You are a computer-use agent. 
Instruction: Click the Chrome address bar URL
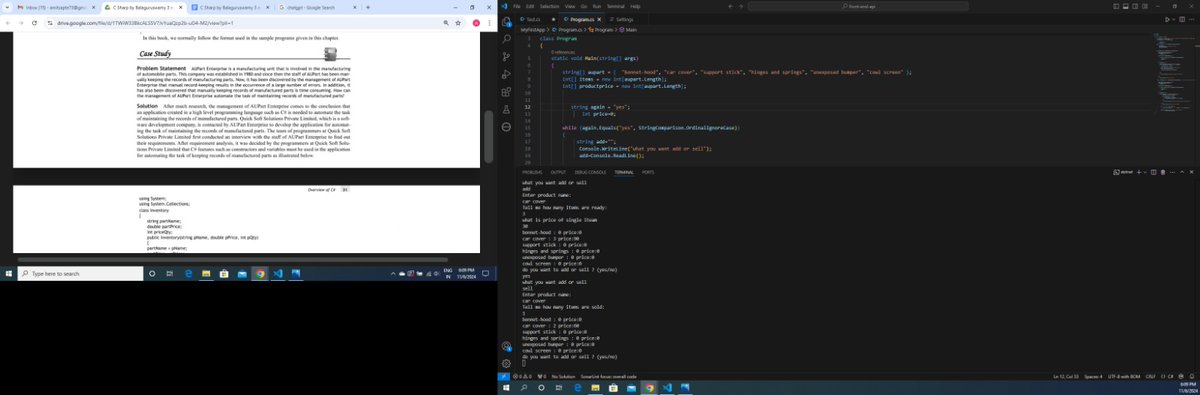pos(144,23)
